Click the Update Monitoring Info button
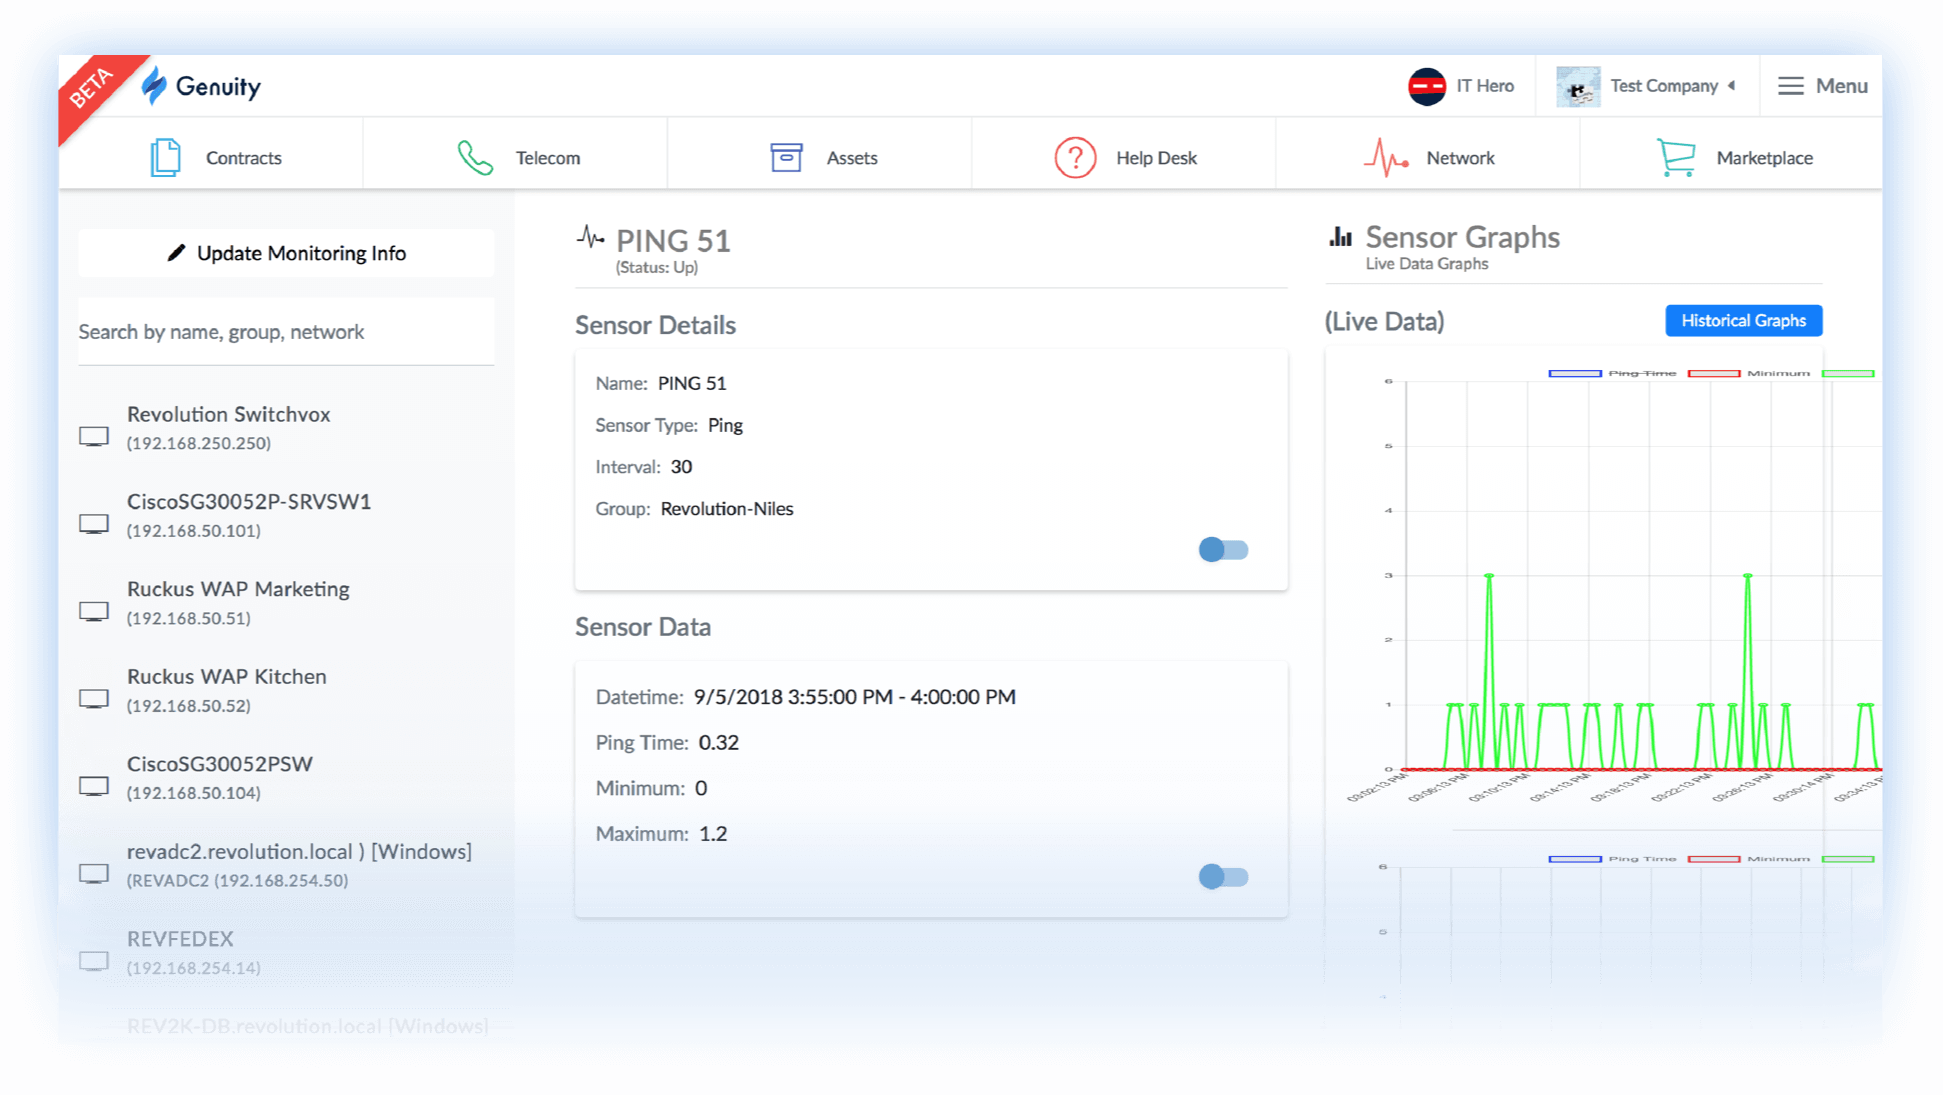 [x=286, y=253]
